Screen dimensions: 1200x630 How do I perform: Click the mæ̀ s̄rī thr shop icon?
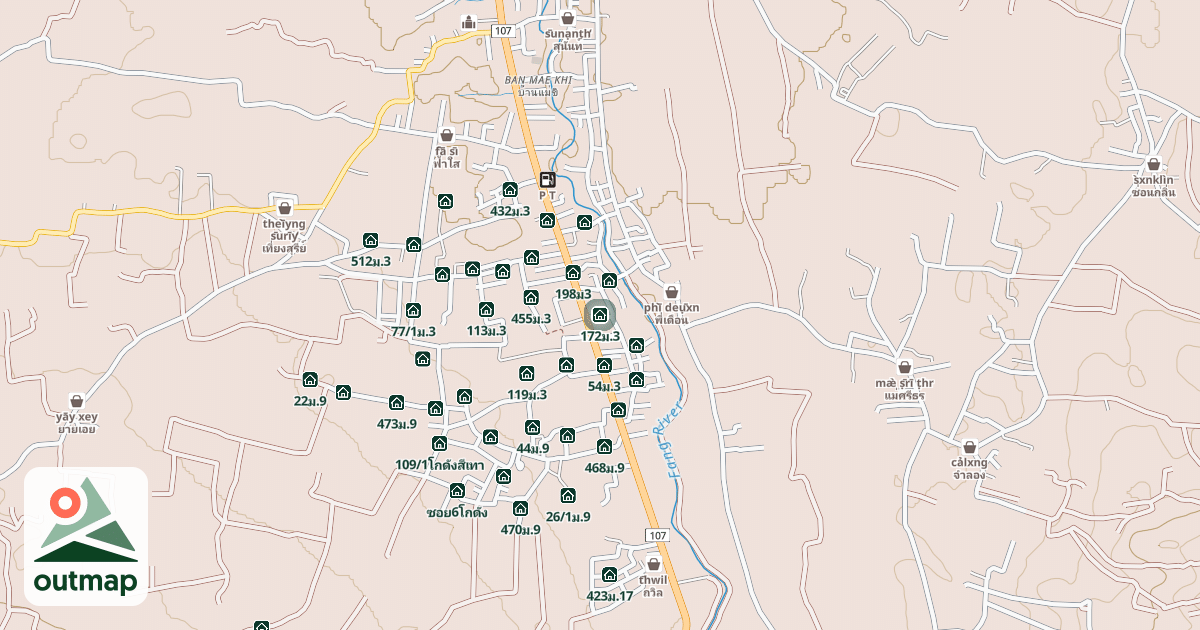(905, 367)
